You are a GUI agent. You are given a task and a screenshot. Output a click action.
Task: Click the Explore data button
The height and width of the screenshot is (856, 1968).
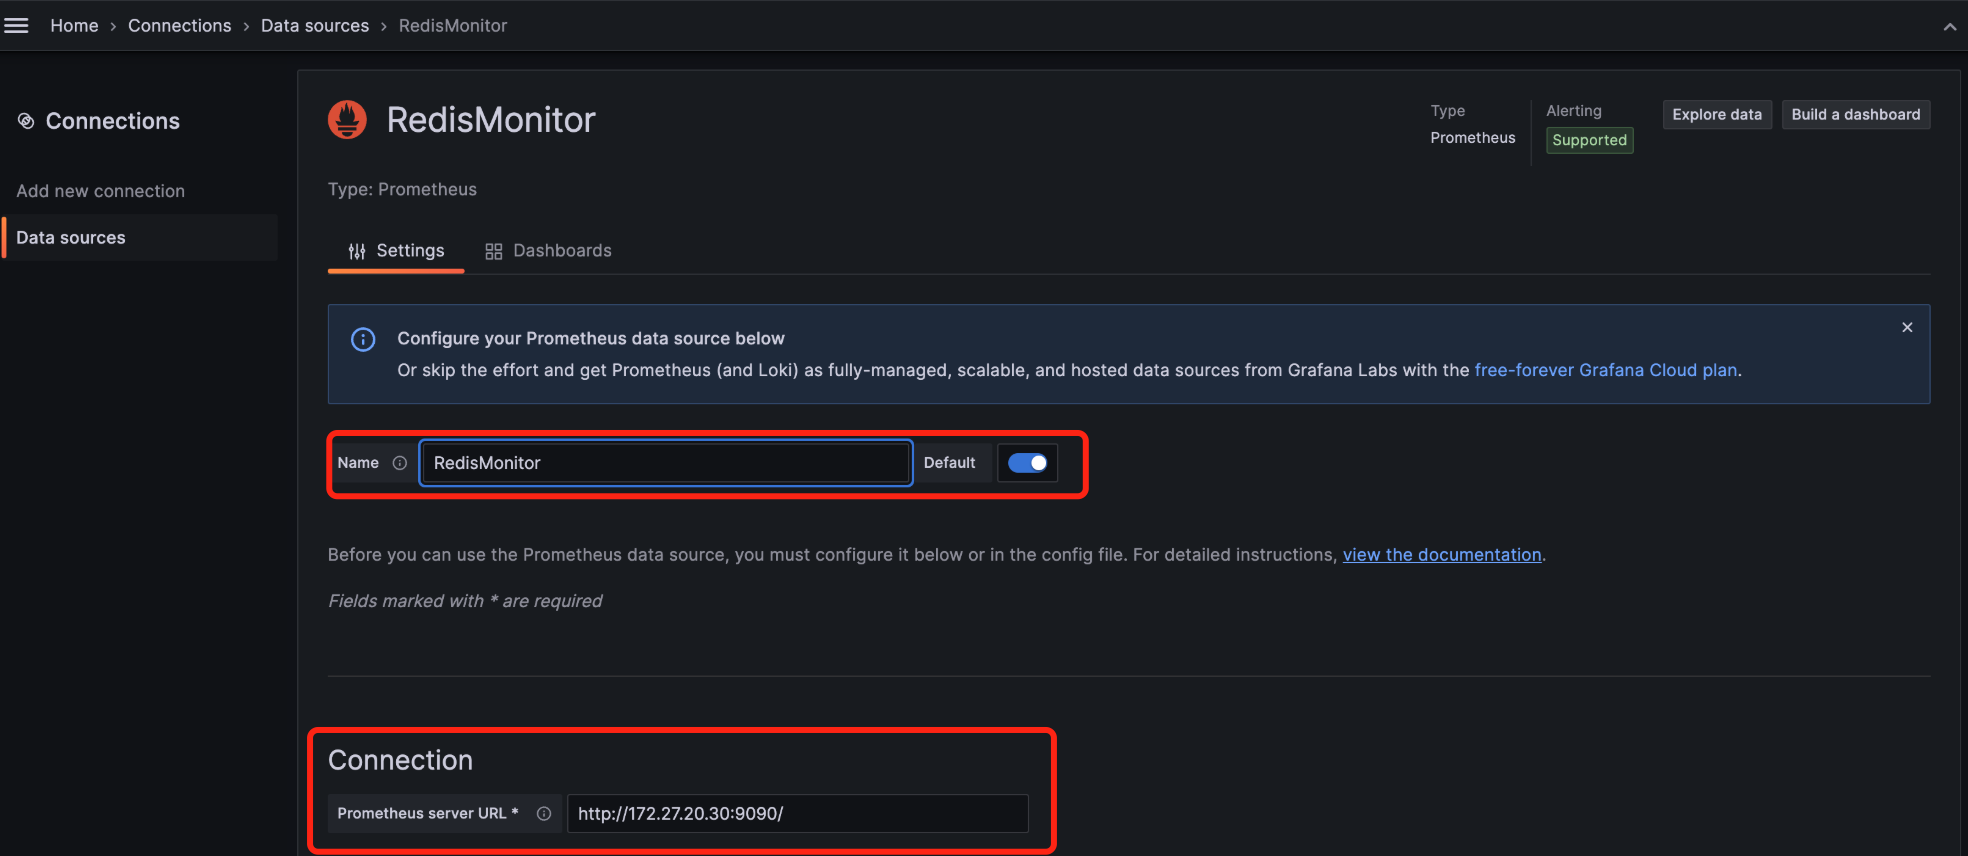1717,115
